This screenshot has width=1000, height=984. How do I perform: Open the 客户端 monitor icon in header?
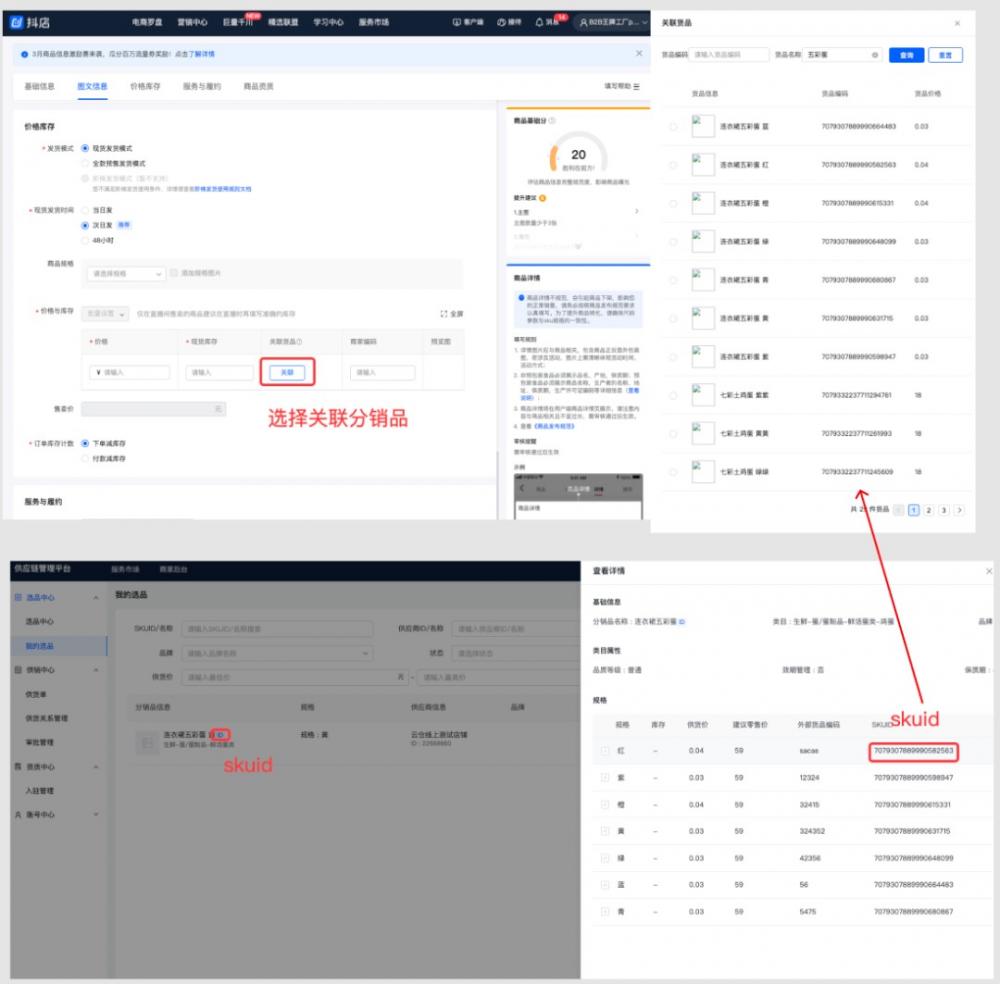[x=456, y=22]
